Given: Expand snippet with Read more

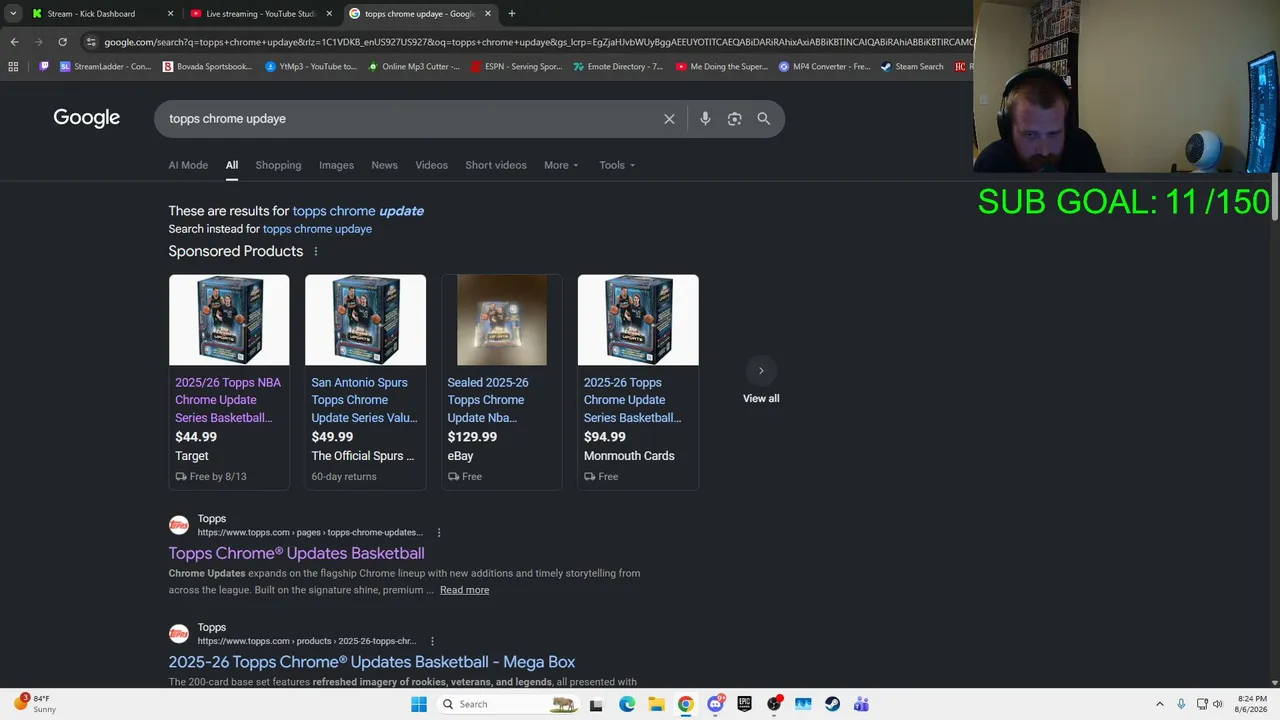Looking at the screenshot, I should [x=464, y=590].
